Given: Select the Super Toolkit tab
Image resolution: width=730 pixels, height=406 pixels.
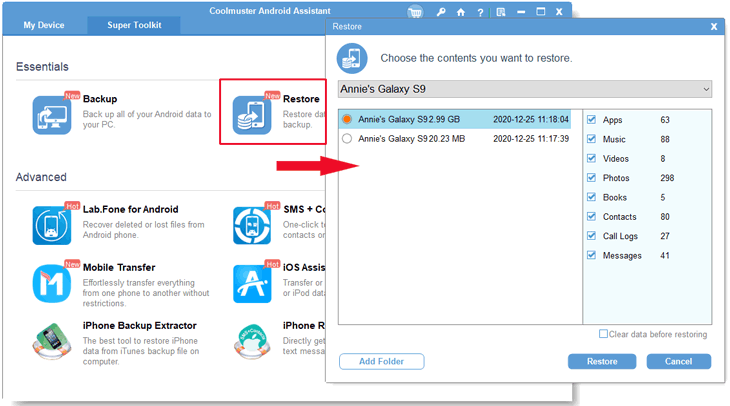Looking at the screenshot, I should pos(136,24).
